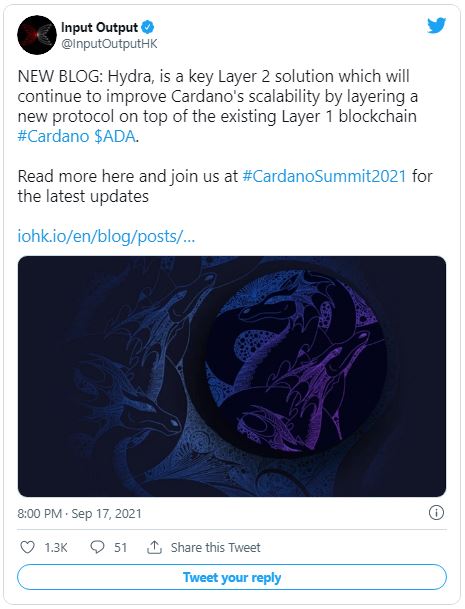Click the Twitter bird logo icon

437,26
